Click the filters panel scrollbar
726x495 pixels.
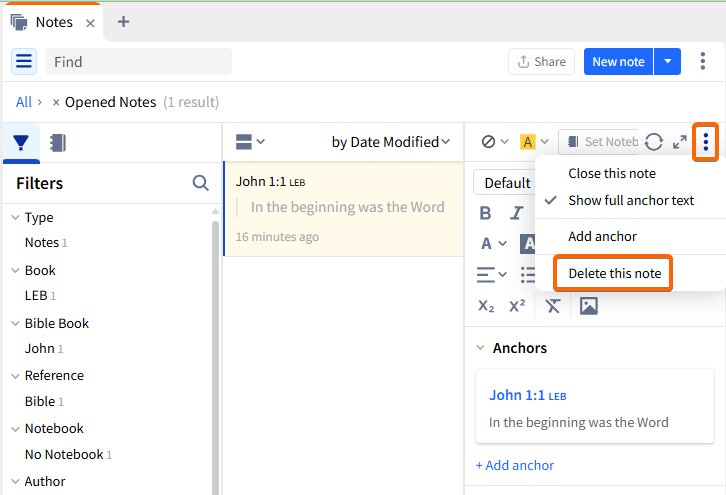click(215, 357)
